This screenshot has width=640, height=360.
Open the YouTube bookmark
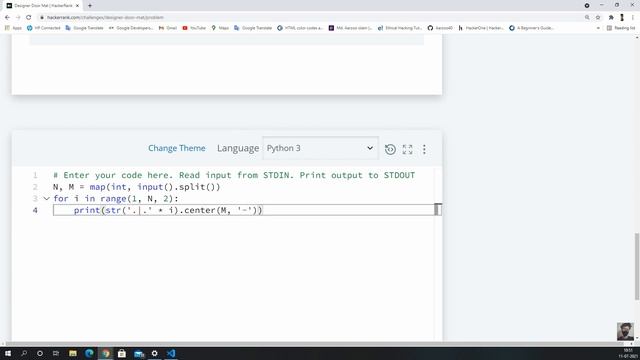[x=194, y=28]
